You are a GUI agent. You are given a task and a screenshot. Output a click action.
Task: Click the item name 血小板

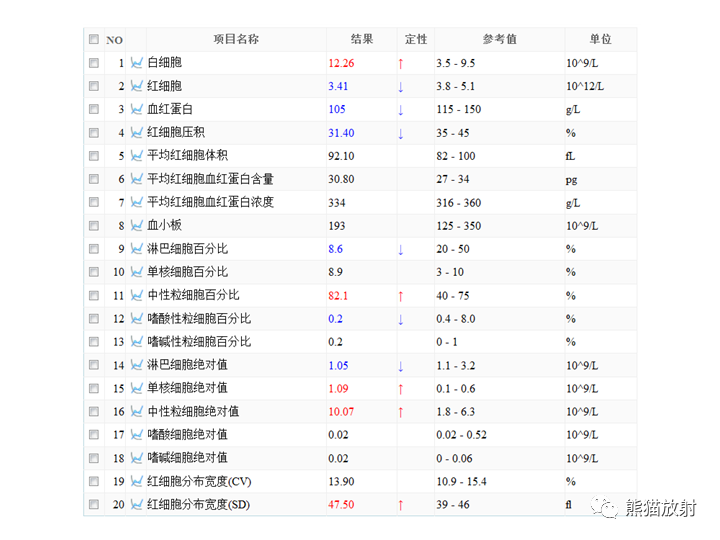(164, 225)
